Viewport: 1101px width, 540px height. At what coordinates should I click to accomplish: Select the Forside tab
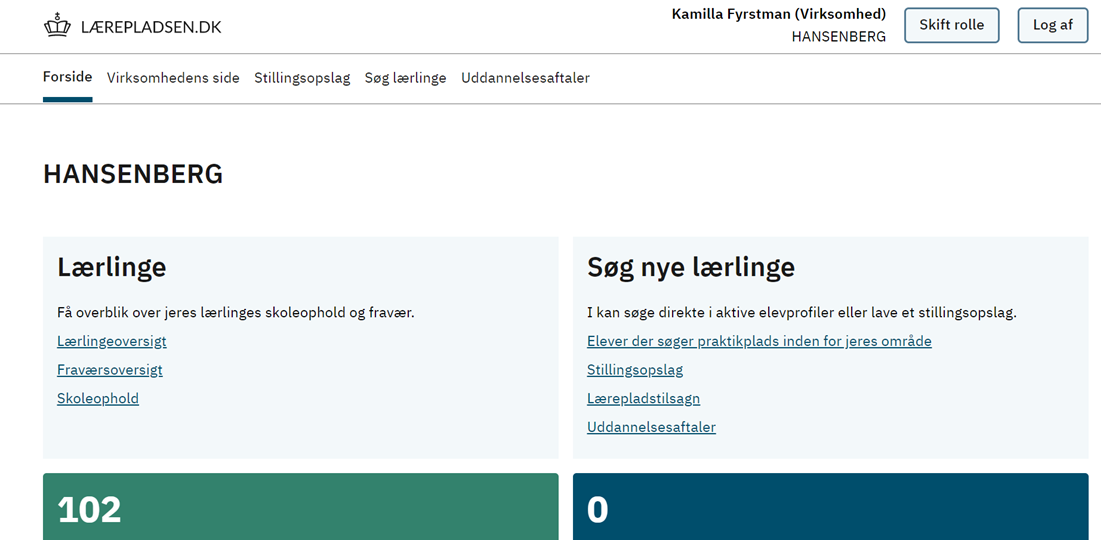(67, 77)
